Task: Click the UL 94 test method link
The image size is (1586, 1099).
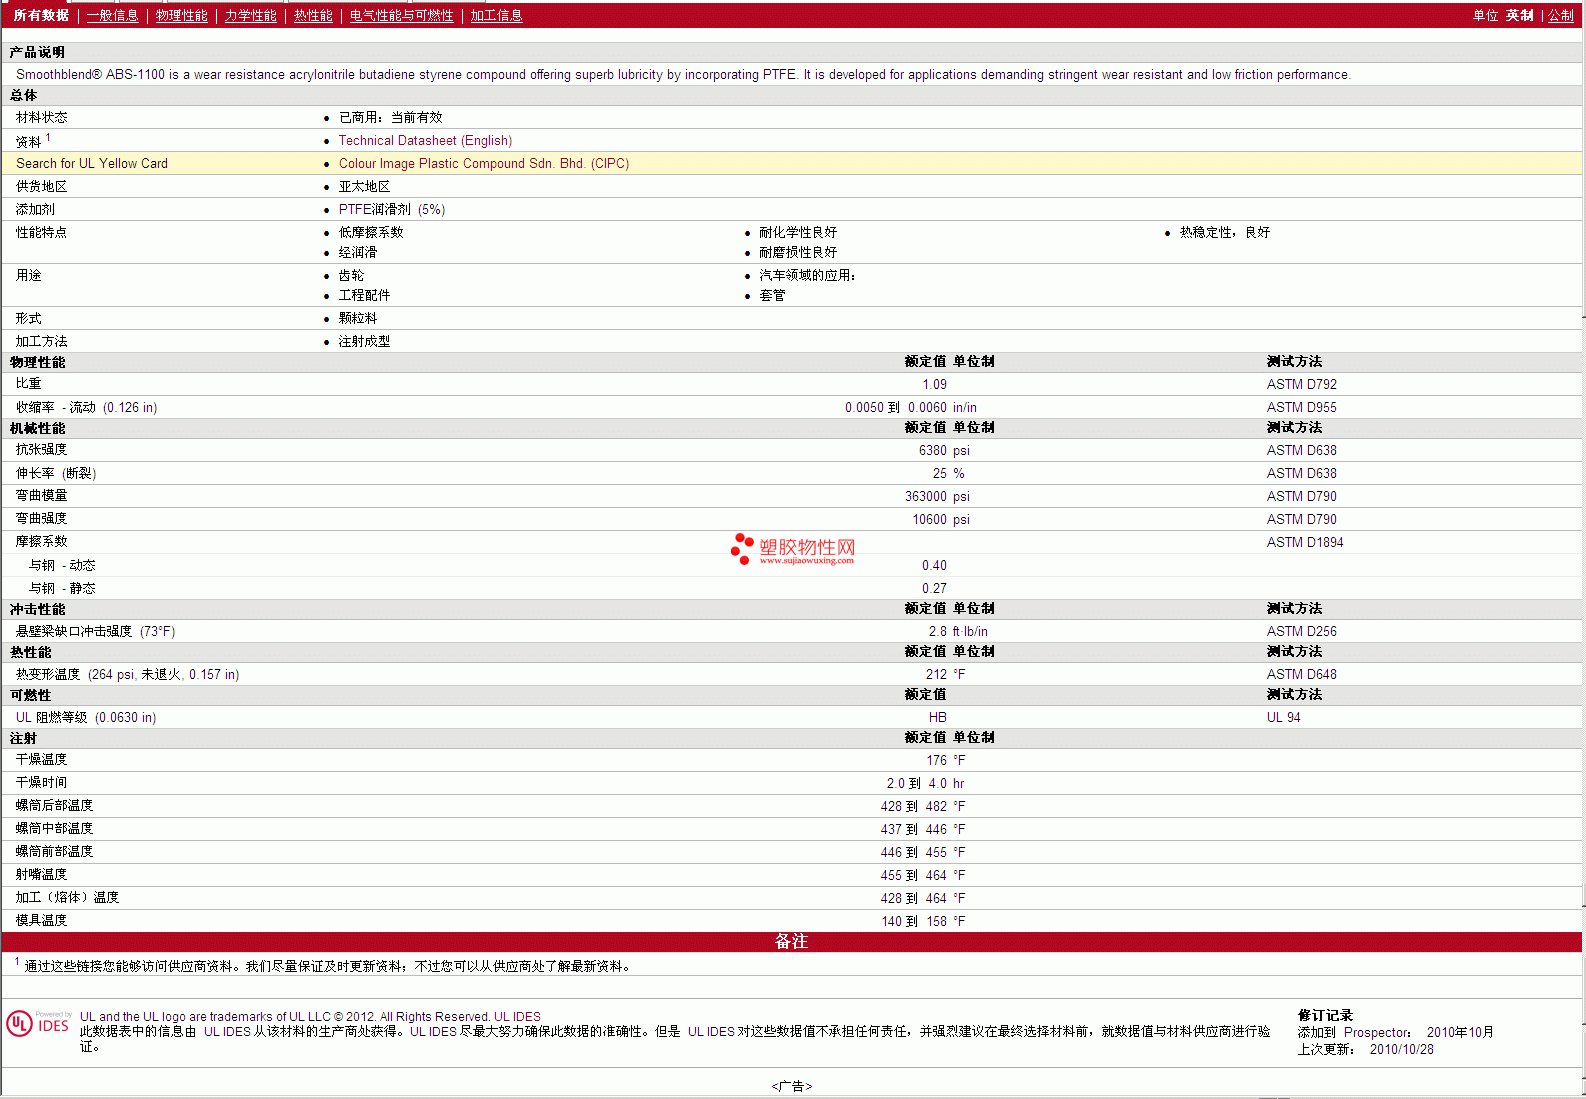Action: point(1283,718)
